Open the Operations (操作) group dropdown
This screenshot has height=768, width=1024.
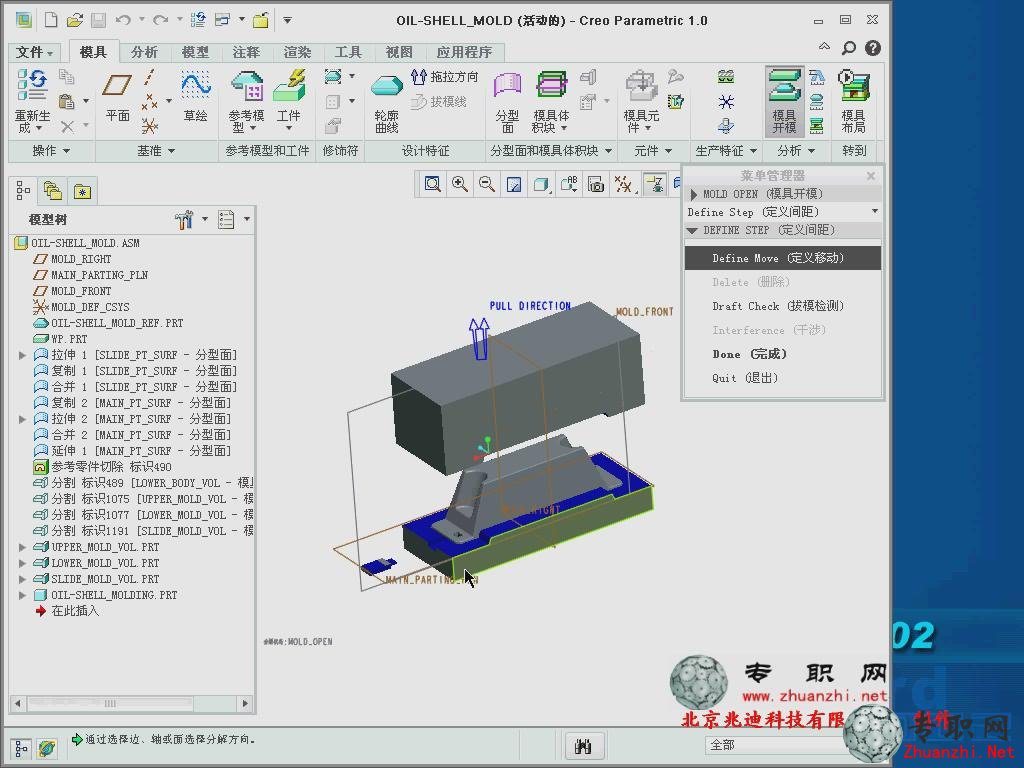click(52, 151)
